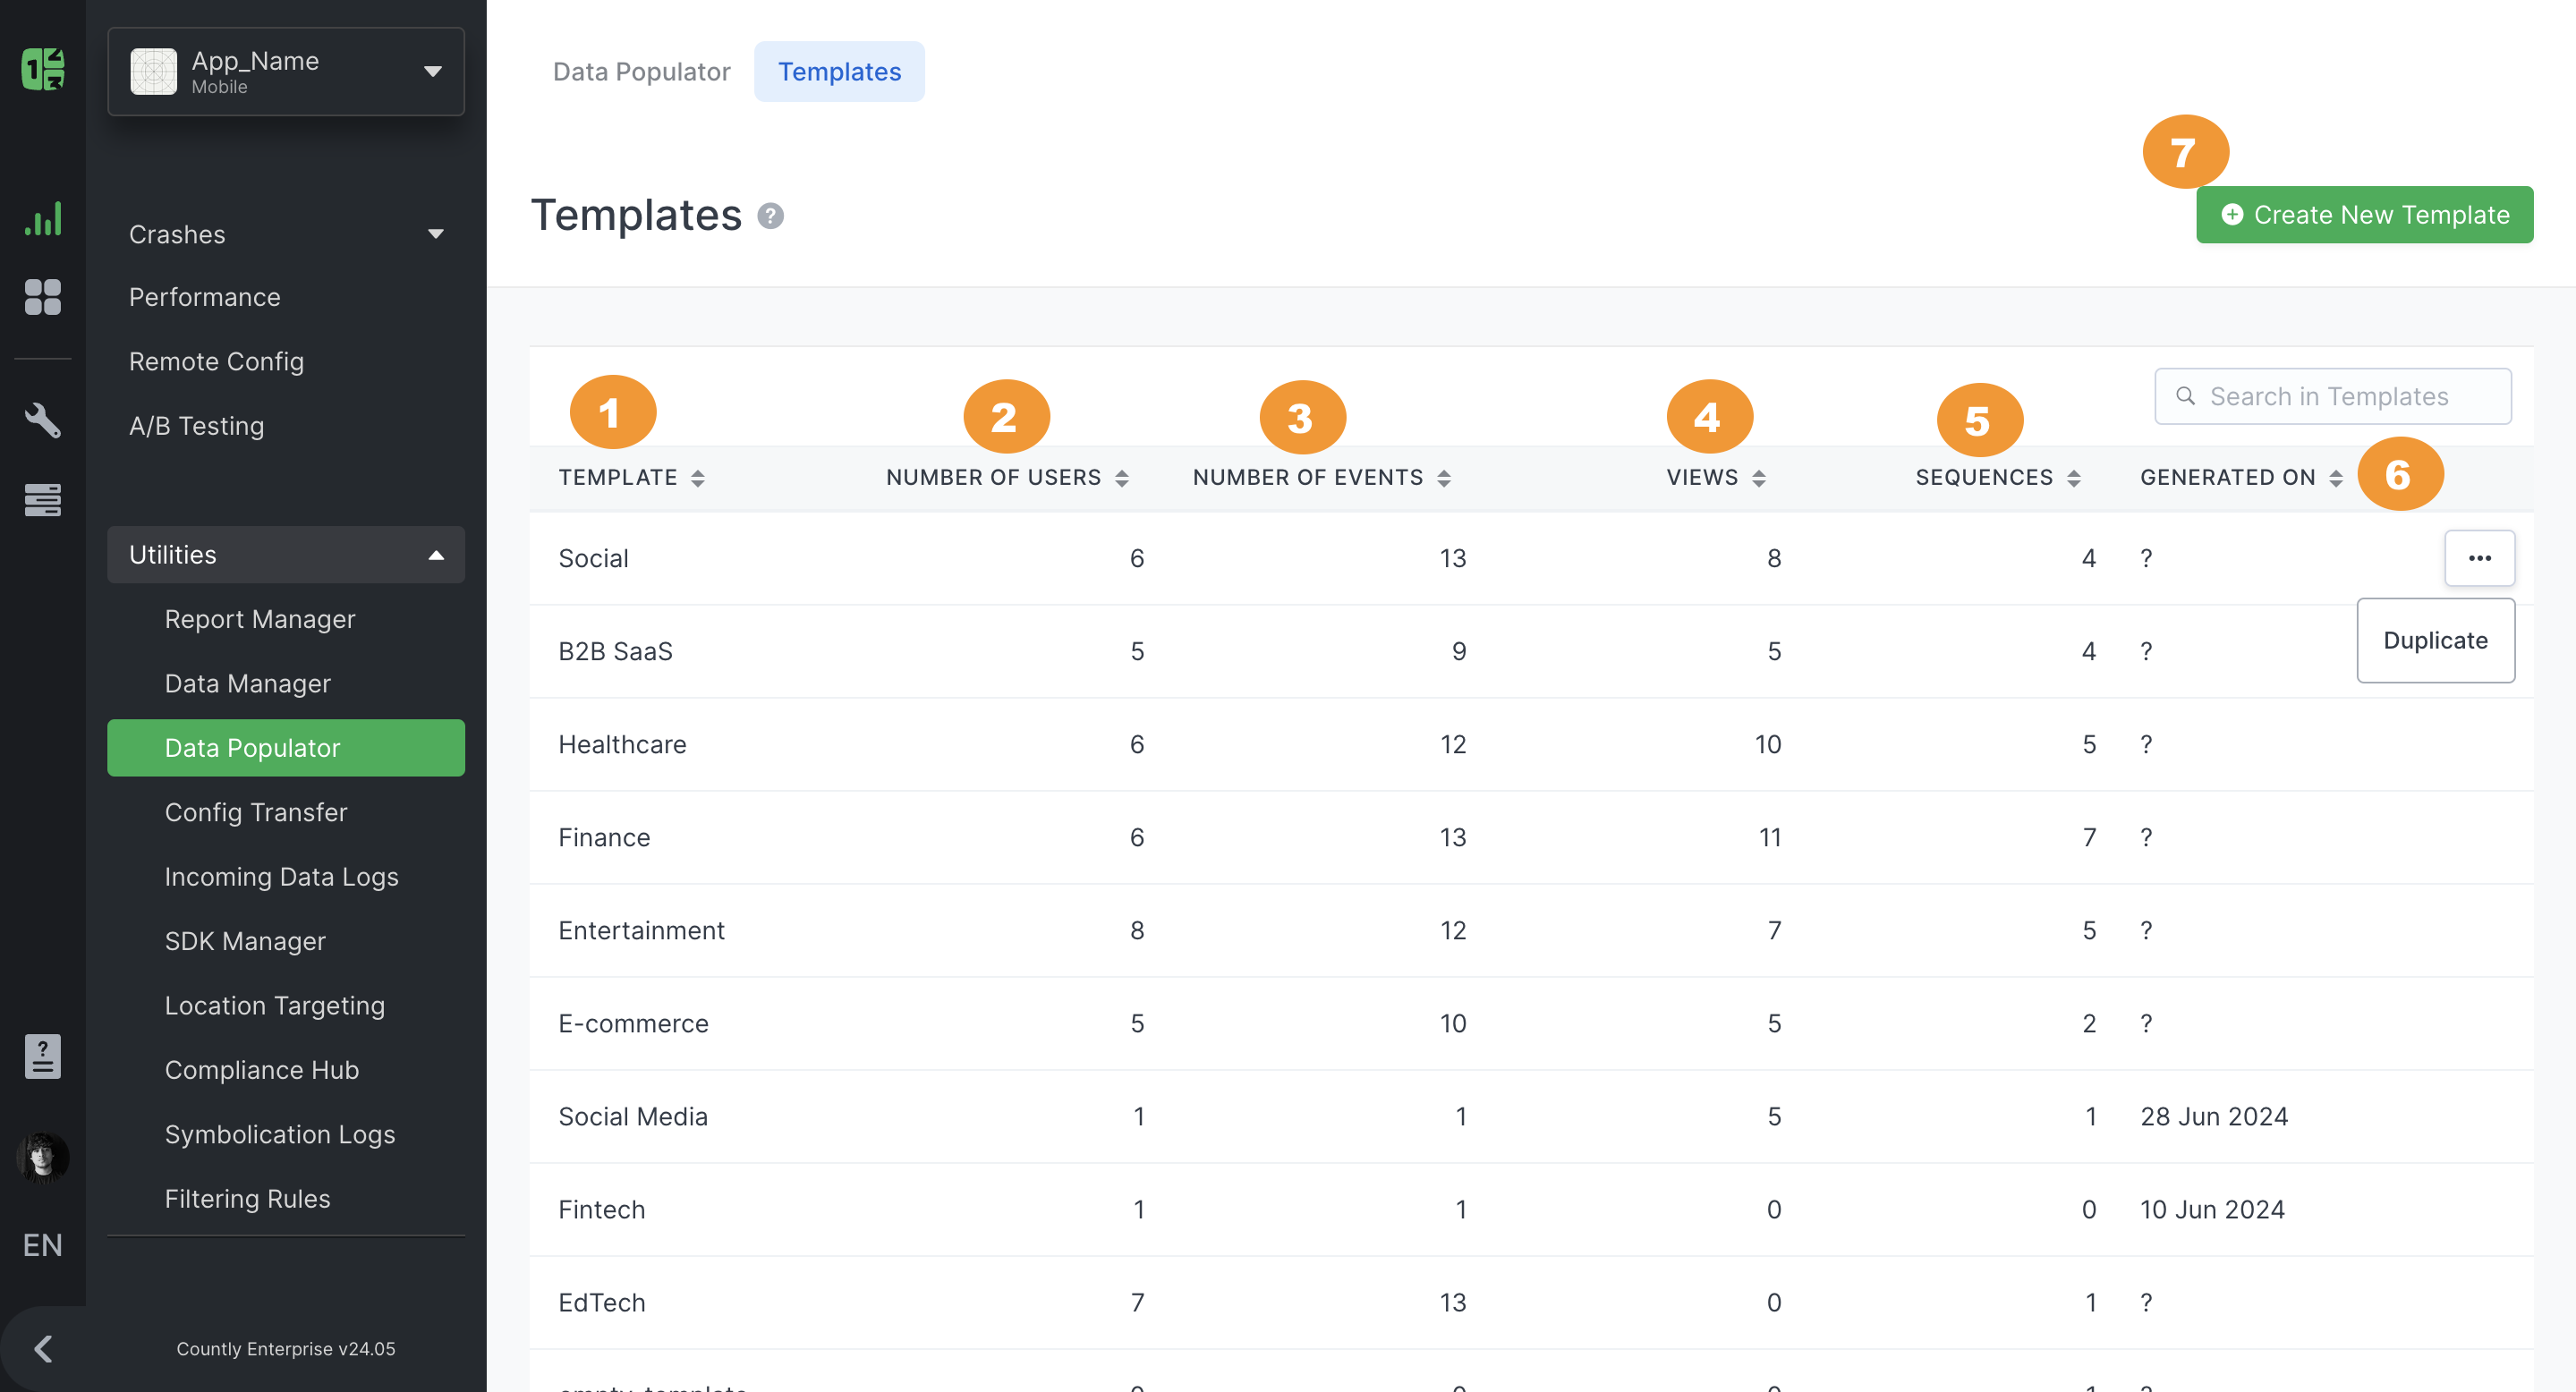The width and height of the screenshot is (2576, 1392).
Task: Click the 28 Jun 2024 date cell
Action: pos(2214,1116)
